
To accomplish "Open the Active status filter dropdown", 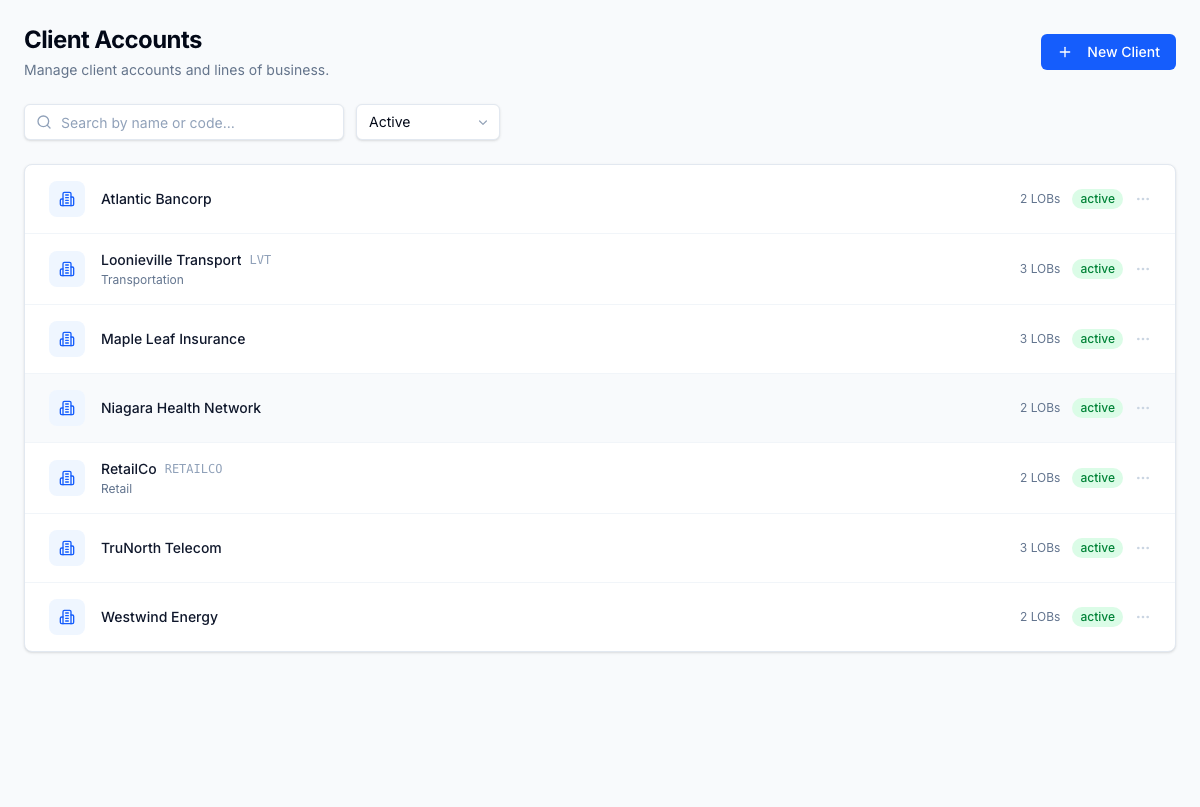I will pyautogui.click(x=428, y=122).
